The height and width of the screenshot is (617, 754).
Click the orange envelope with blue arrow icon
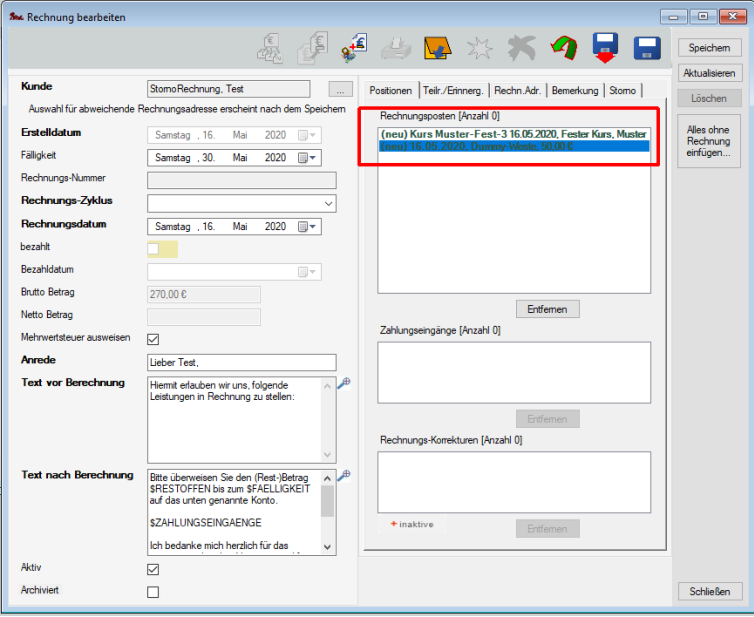435,48
